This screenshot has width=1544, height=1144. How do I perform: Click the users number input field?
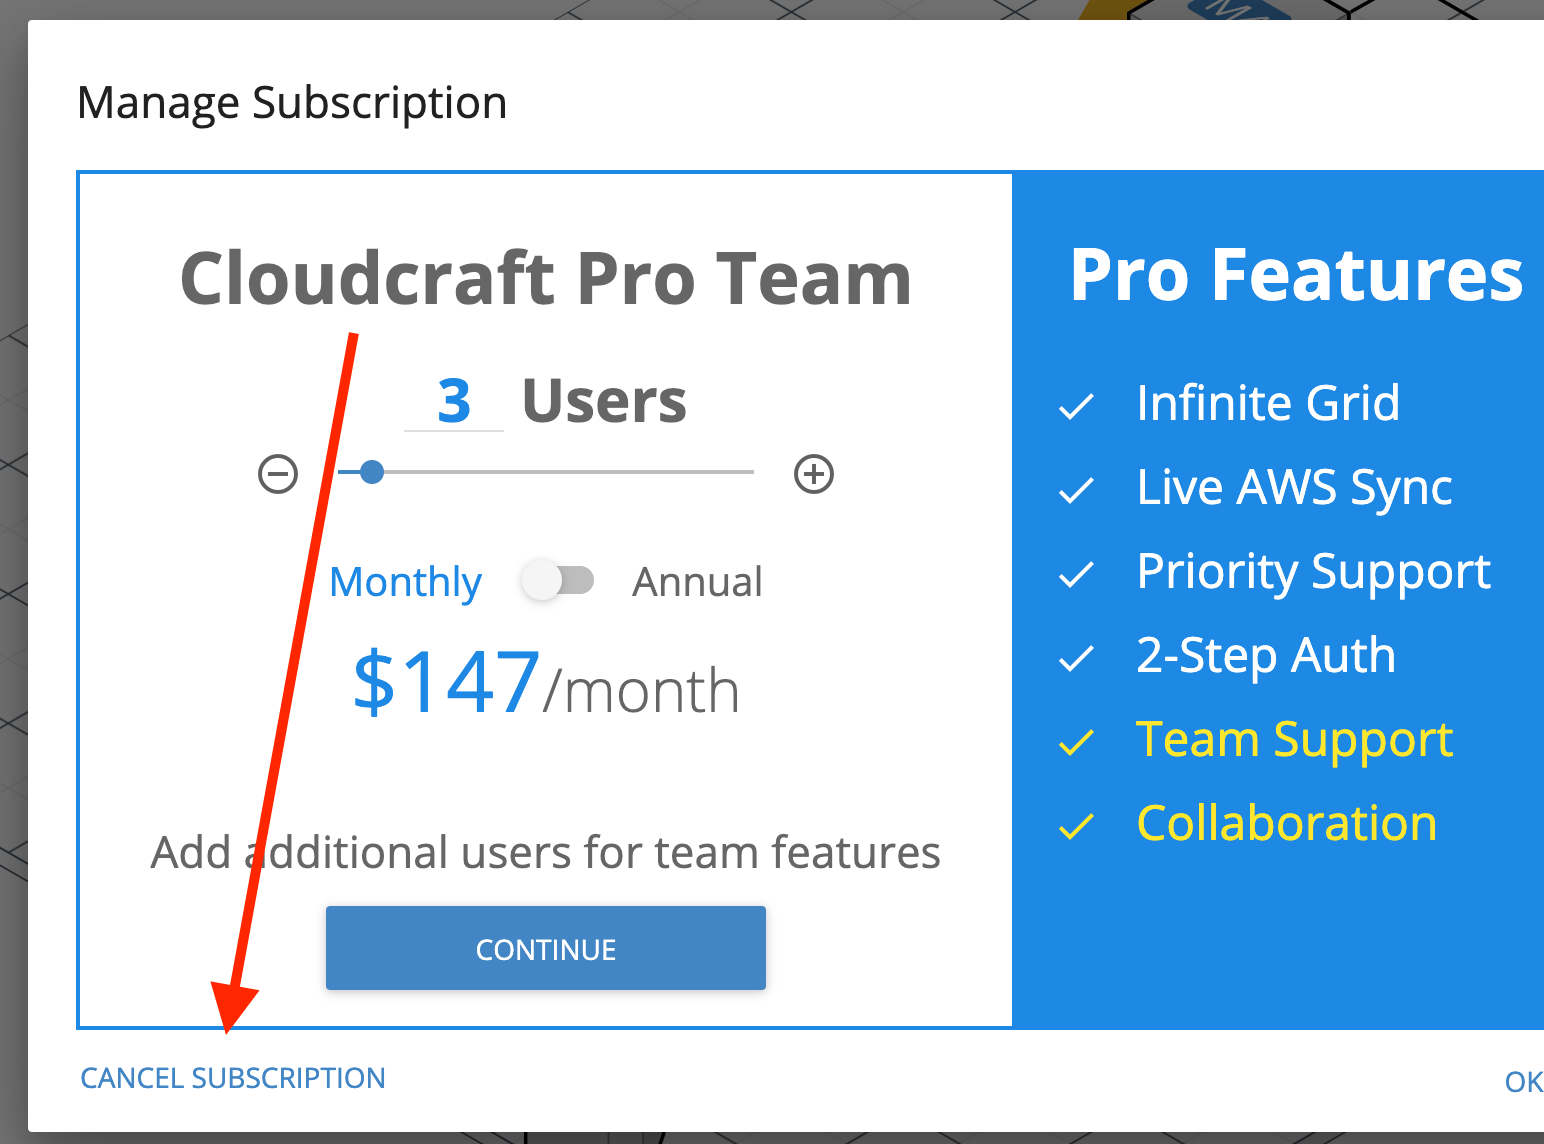point(454,401)
